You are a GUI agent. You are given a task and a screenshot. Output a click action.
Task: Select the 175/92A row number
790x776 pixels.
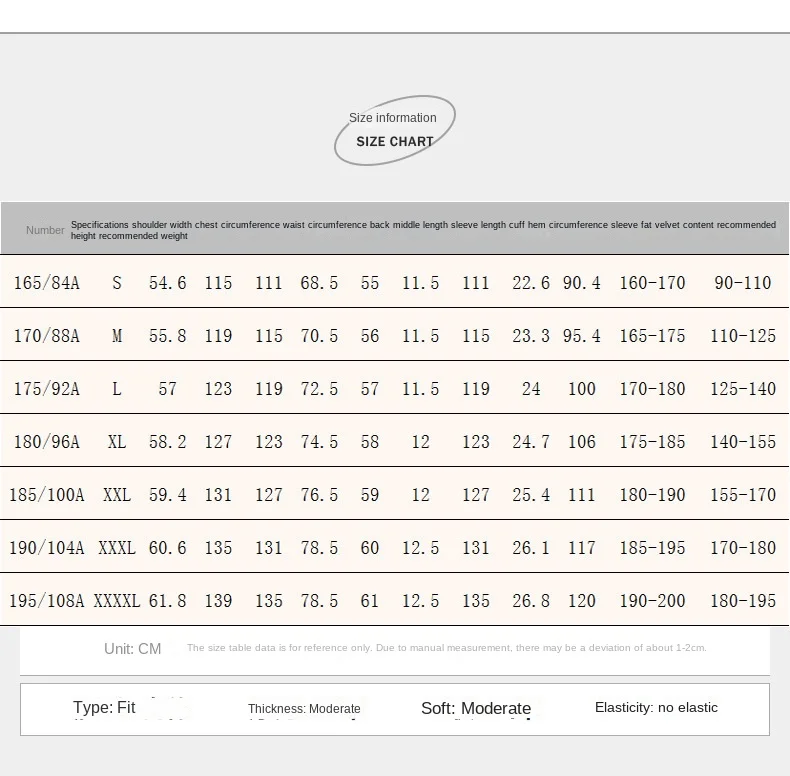(x=46, y=389)
